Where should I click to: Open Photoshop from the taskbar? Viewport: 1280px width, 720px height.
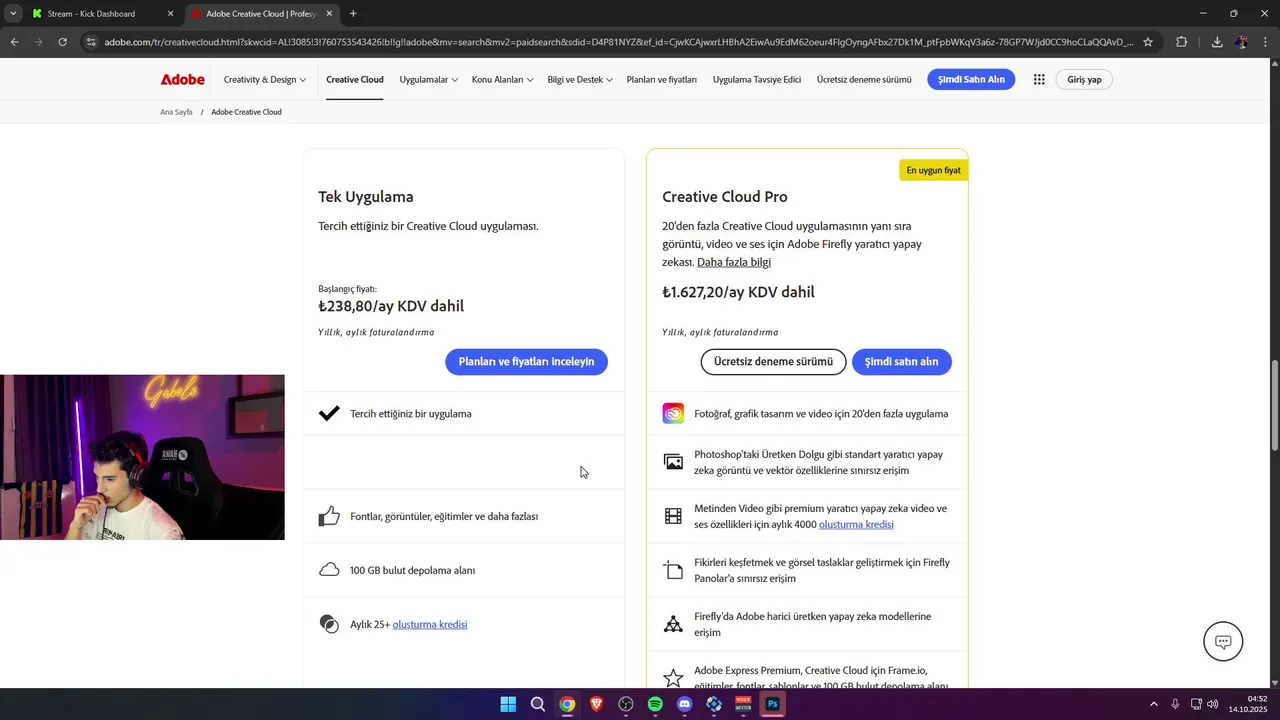(x=772, y=704)
